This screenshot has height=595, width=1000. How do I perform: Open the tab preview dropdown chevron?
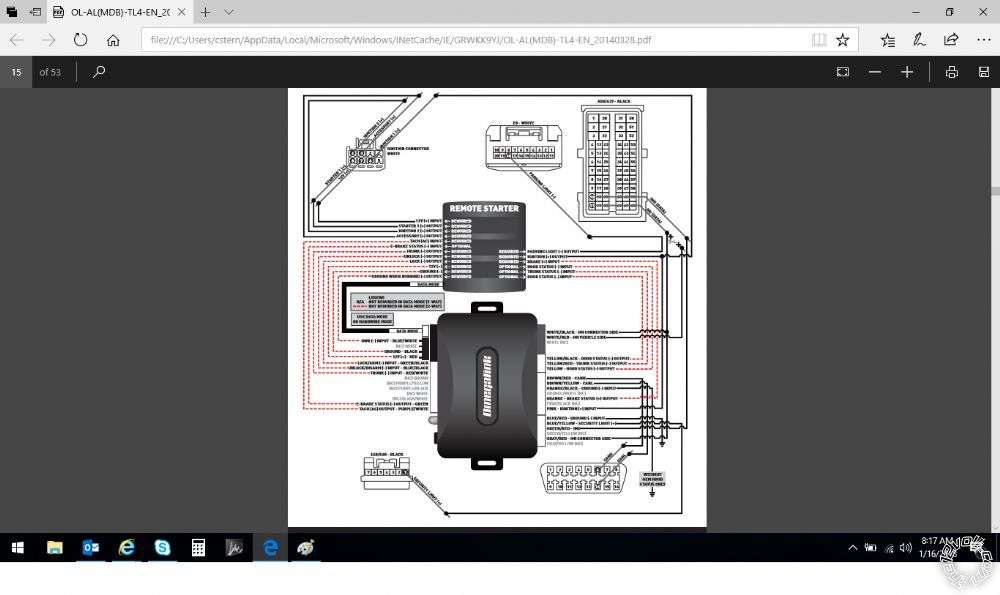coord(229,12)
